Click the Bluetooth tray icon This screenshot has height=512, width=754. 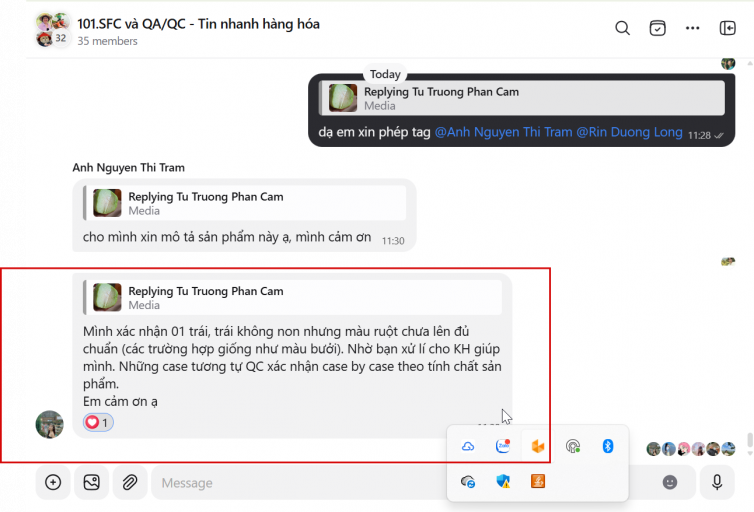coord(608,447)
